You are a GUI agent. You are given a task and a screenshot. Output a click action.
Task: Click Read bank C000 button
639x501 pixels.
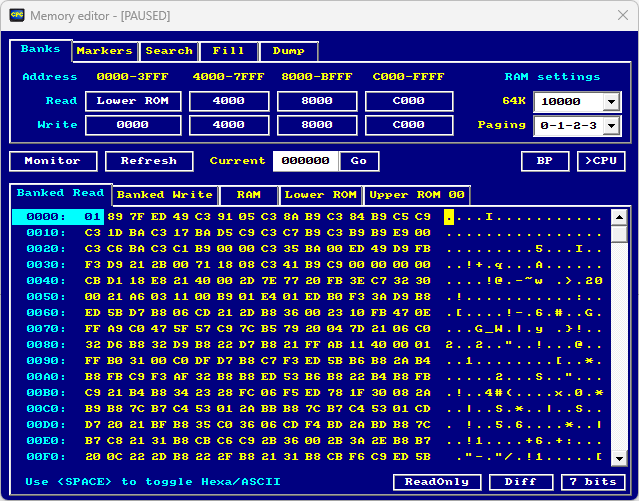pos(409,101)
